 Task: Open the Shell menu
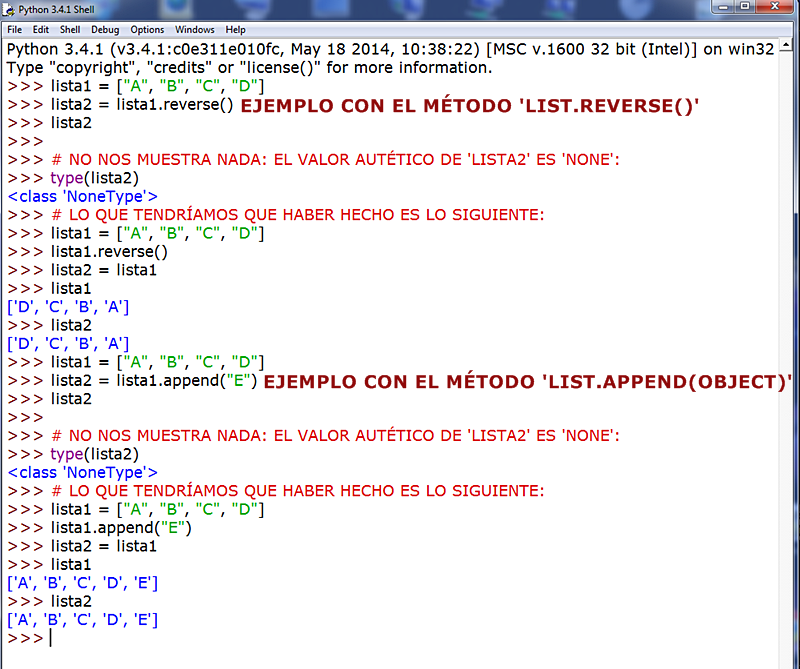point(69,29)
